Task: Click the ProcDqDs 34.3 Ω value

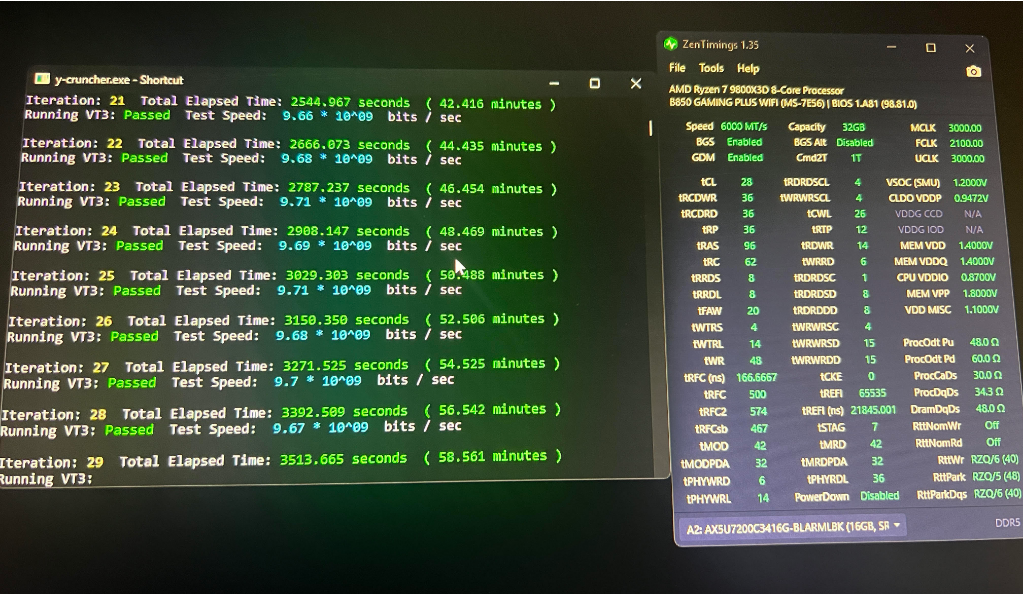Action: 988,392
